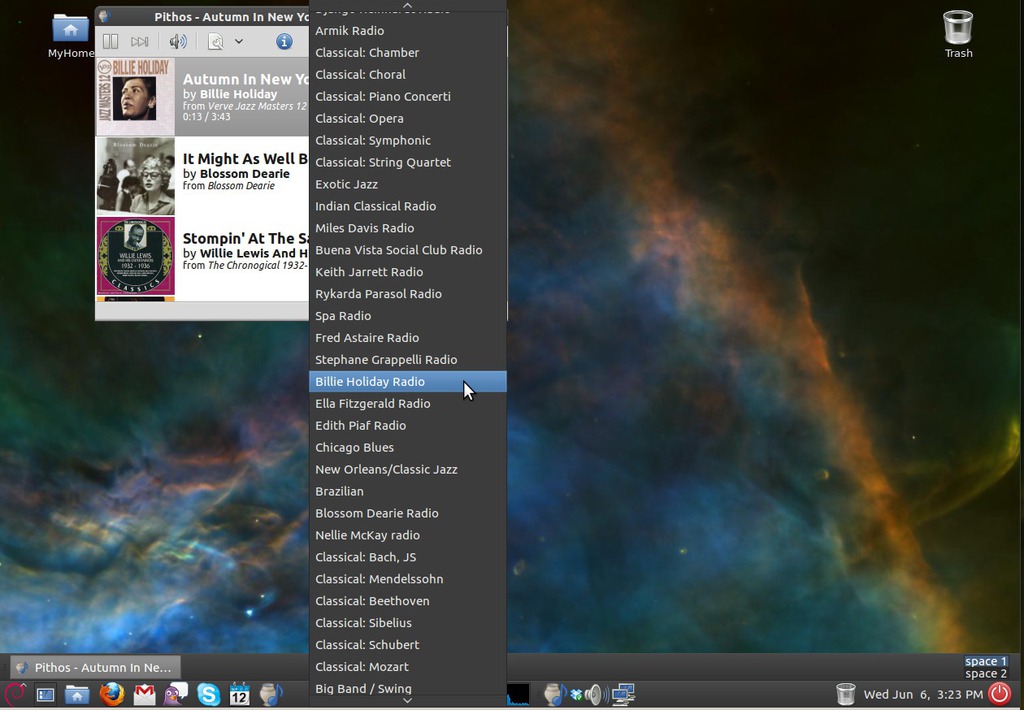Viewport: 1024px width, 710px height.
Task: Click the 'Autumn In New Yo' song title
Action: click(246, 79)
